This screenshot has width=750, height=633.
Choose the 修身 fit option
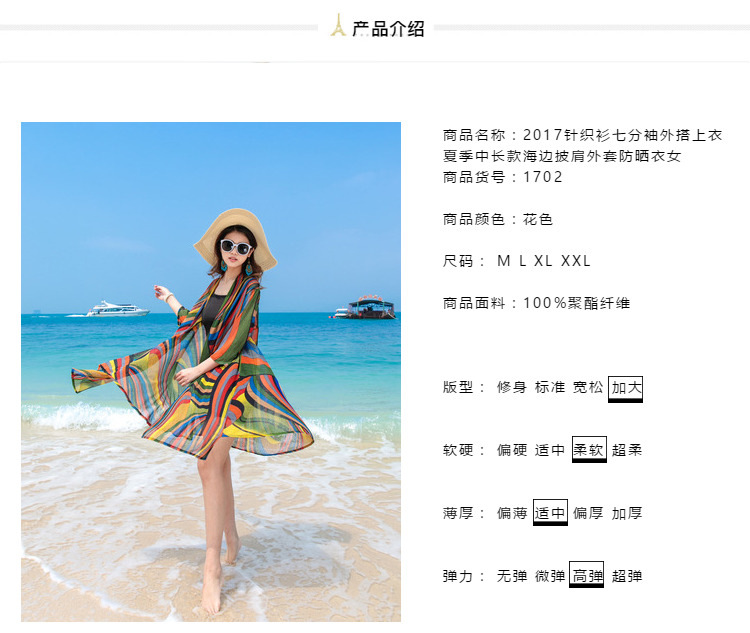(511, 387)
